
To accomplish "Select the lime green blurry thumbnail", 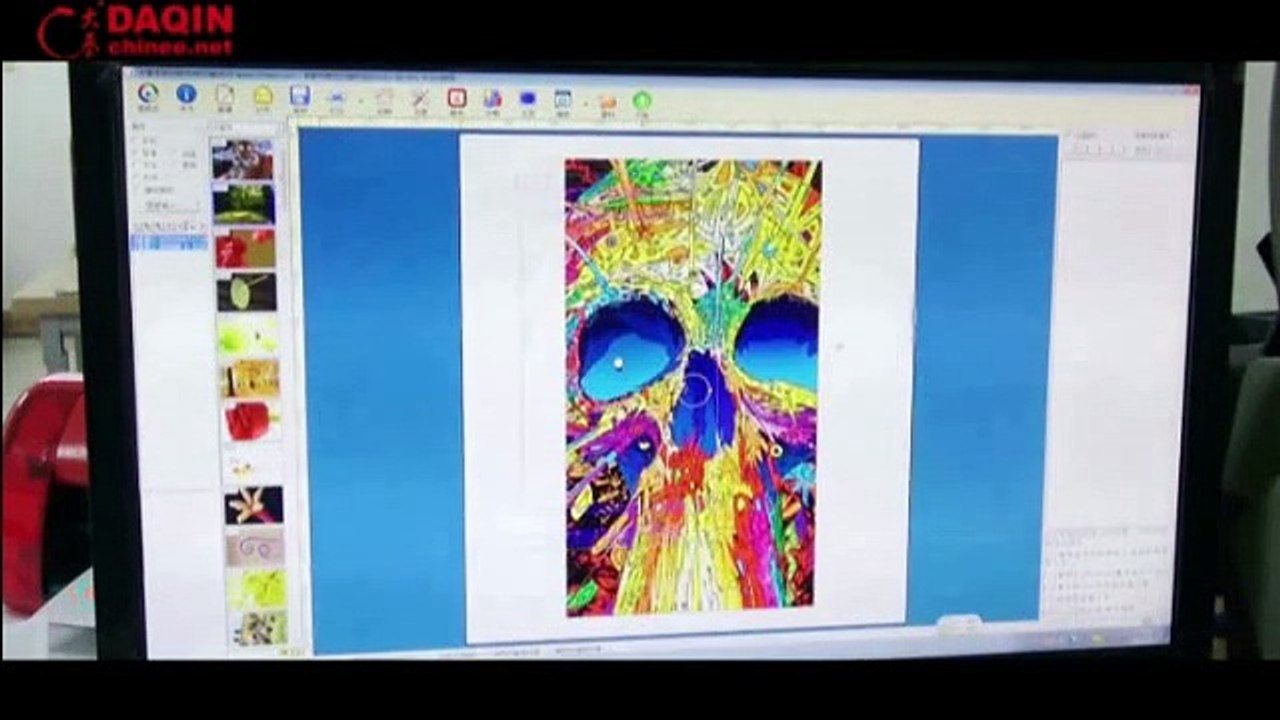I will 248,336.
